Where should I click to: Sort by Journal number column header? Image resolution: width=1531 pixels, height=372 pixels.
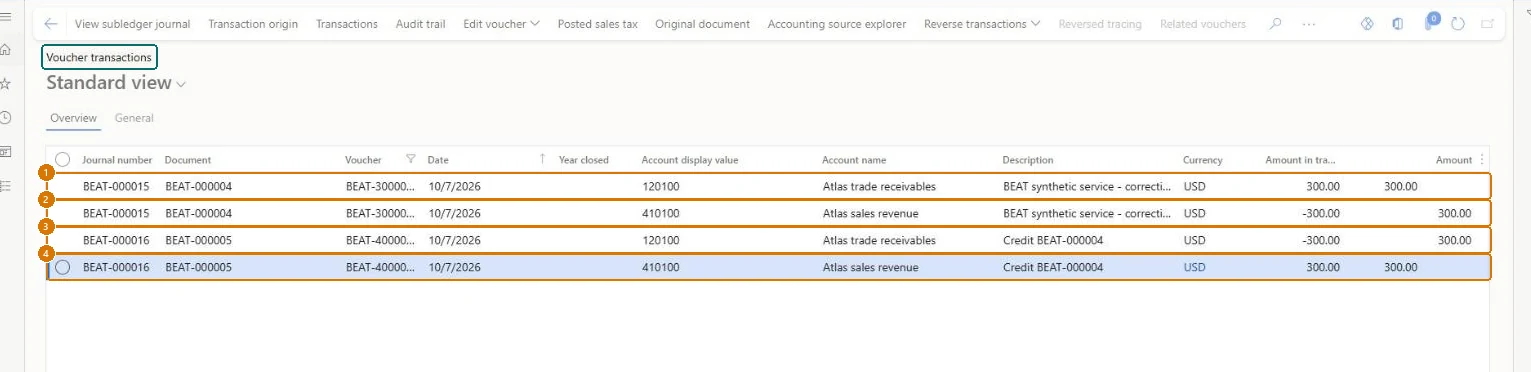[117, 160]
